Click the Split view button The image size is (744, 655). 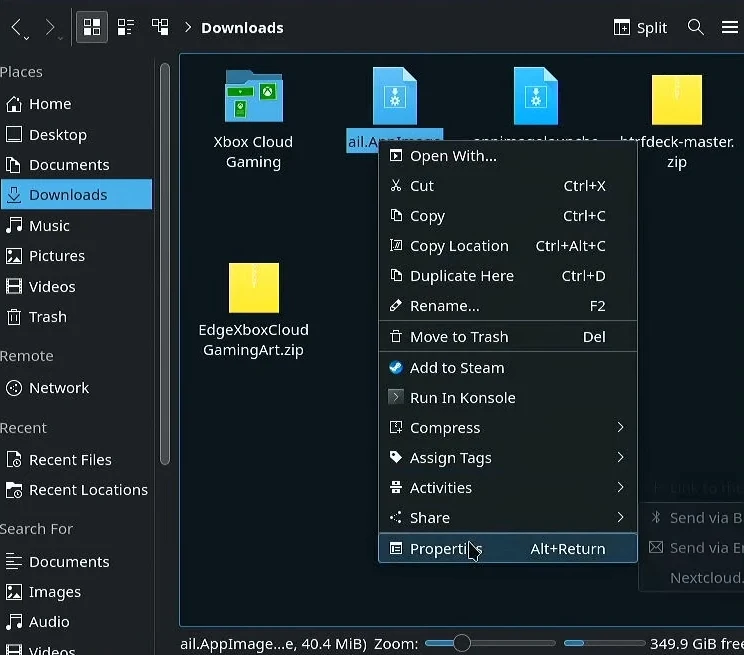(640, 28)
